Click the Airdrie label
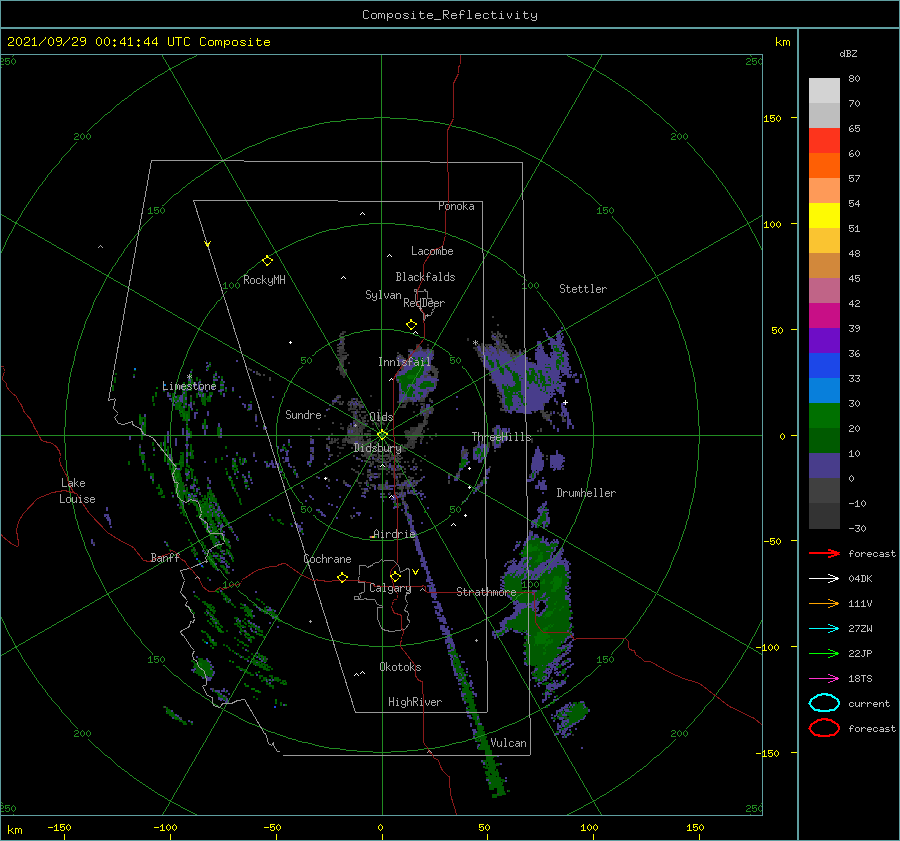 point(394,534)
